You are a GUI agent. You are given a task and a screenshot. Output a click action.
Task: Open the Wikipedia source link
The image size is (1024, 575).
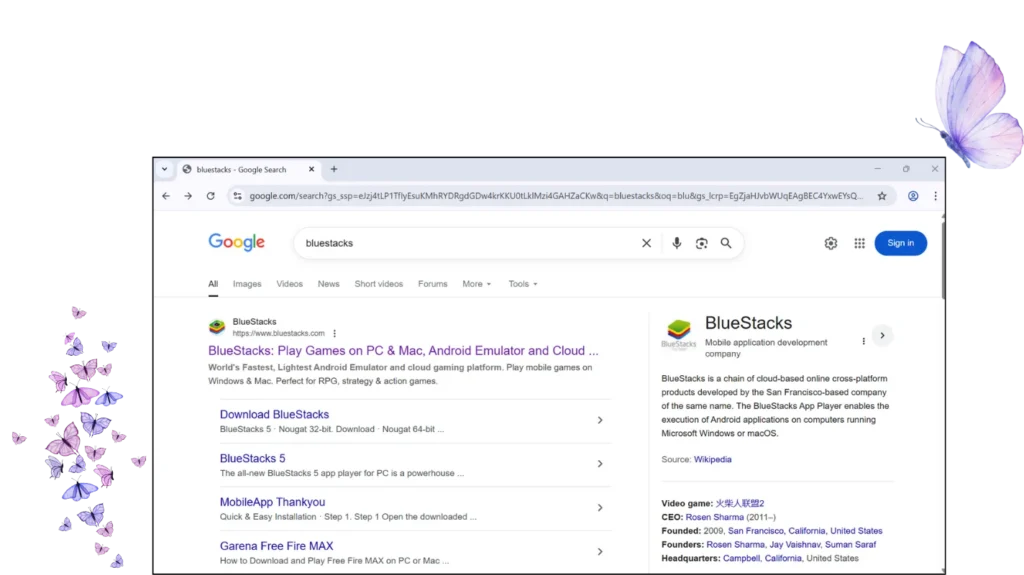pyautogui.click(x=712, y=460)
